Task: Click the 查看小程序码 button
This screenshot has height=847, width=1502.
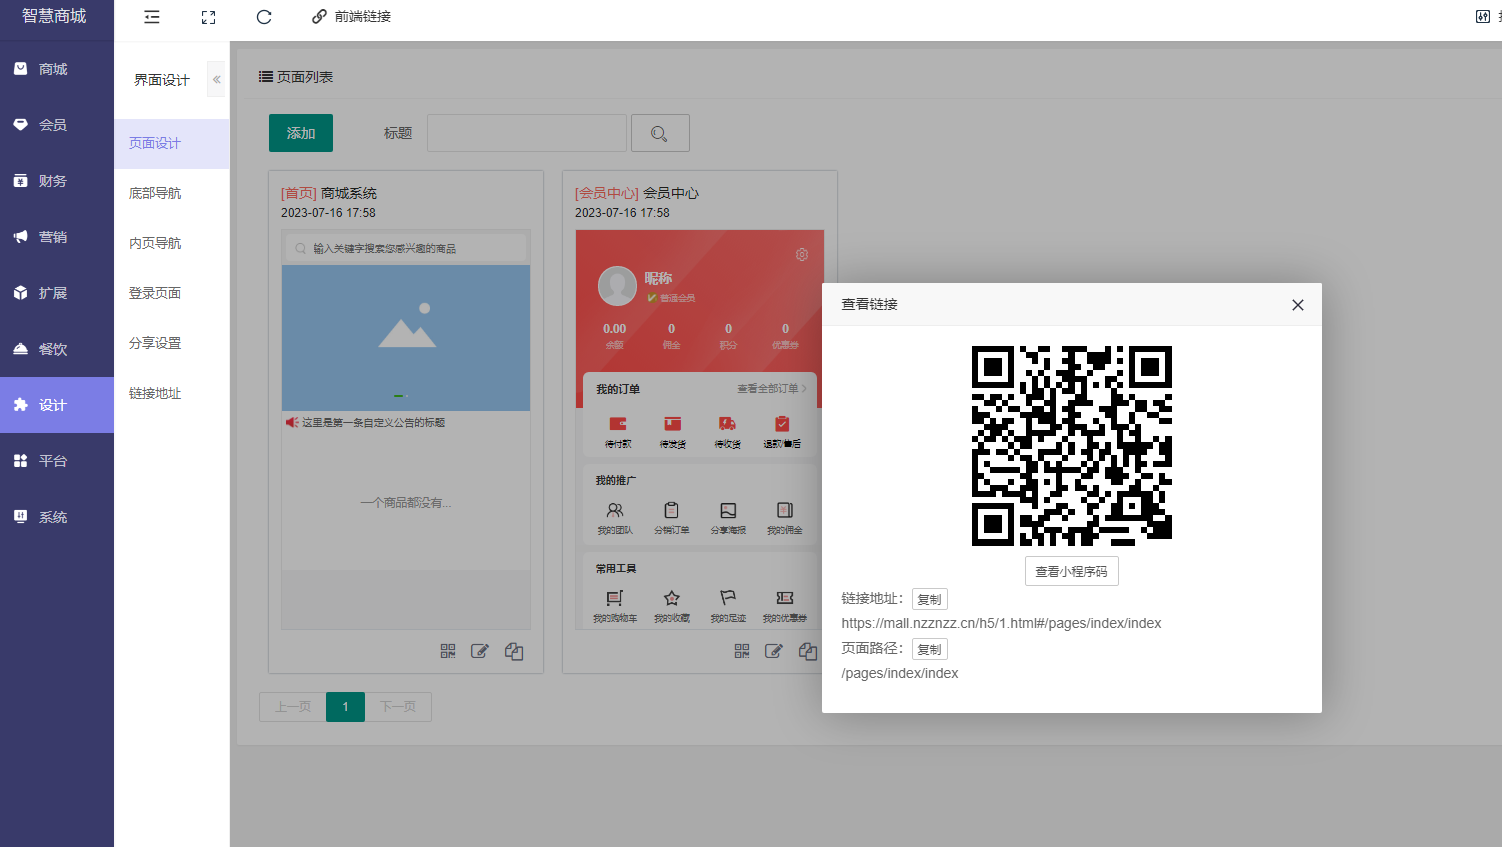Action: (1072, 571)
